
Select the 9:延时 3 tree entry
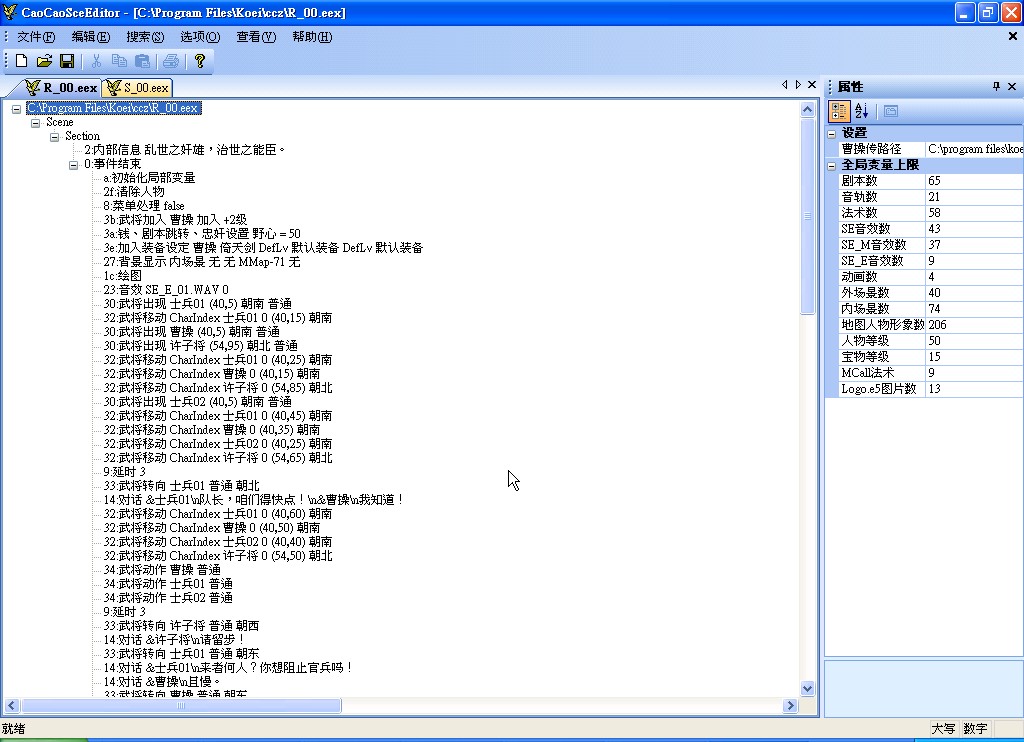(125, 472)
